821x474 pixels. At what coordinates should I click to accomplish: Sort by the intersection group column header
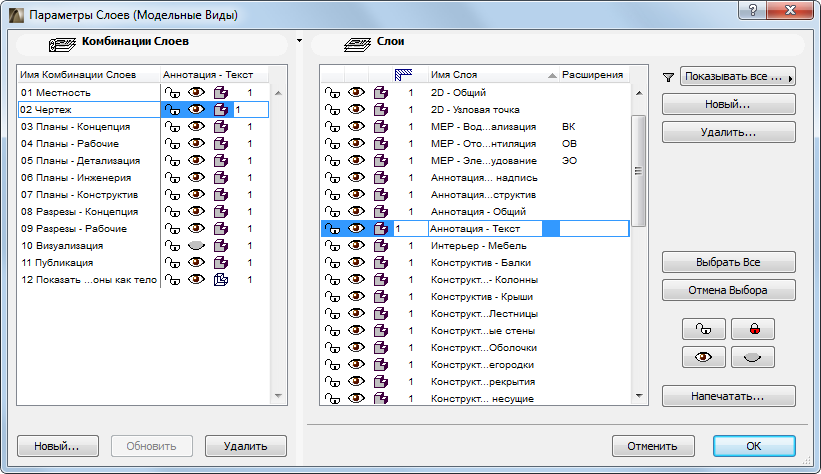[403, 75]
